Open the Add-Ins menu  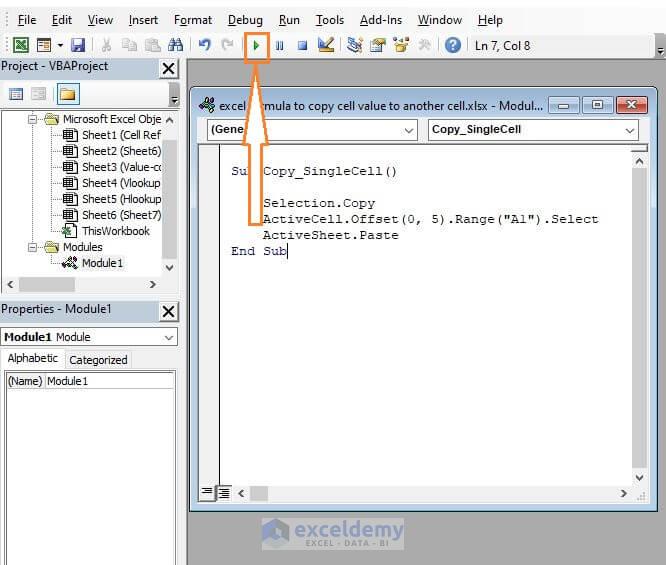[x=381, y=20]
